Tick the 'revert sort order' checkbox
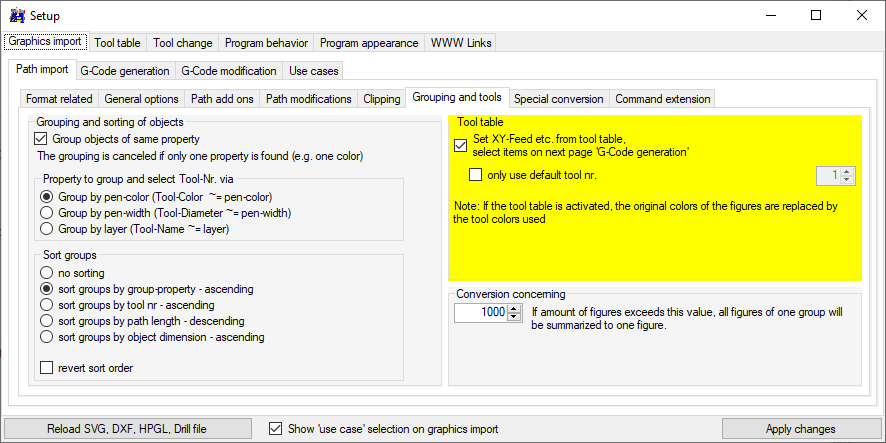 click(46, 368)
